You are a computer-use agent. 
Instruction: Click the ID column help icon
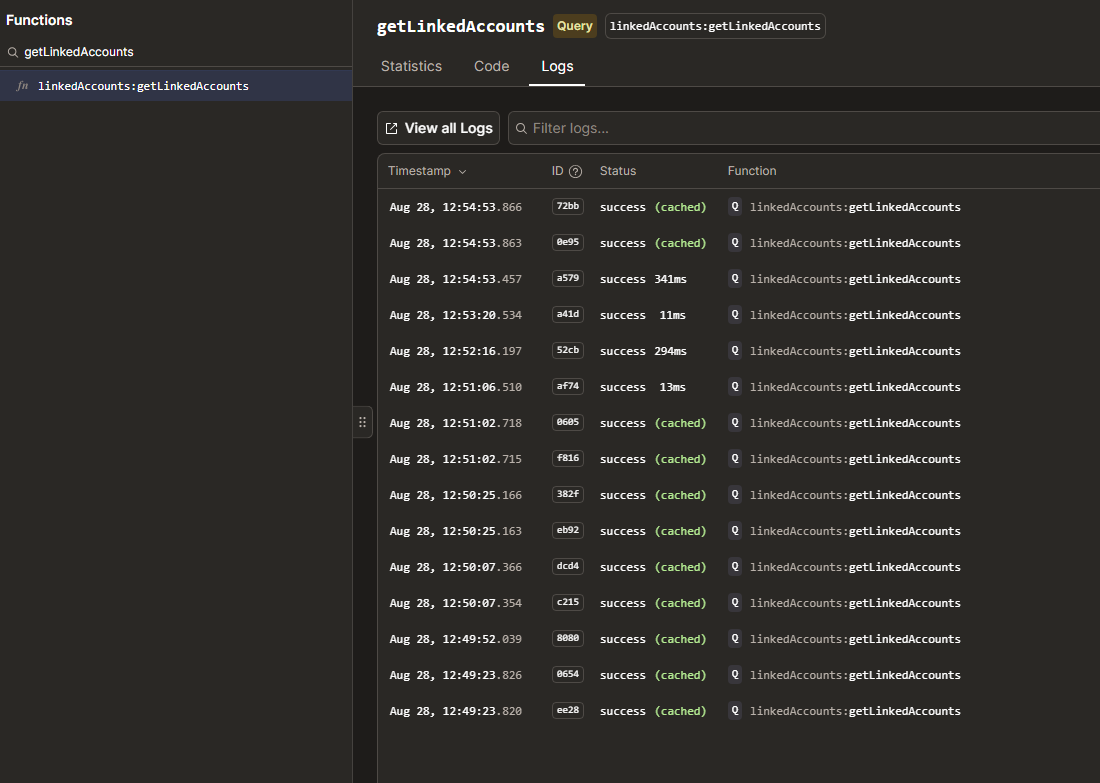tap(575, 171)
